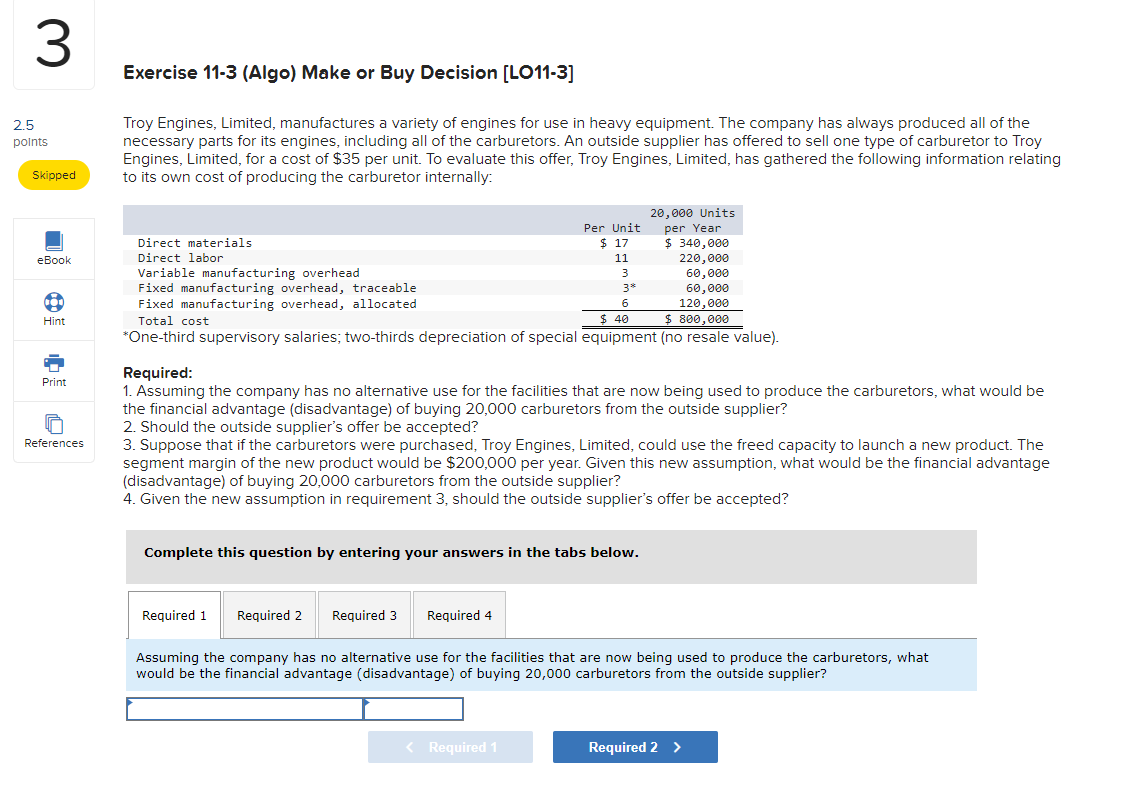Viewport: 1127px width, 786px height.
Task: Click the exercise title Make or Buy Decision
Action: pyautogui.click(x=349, y=73)
